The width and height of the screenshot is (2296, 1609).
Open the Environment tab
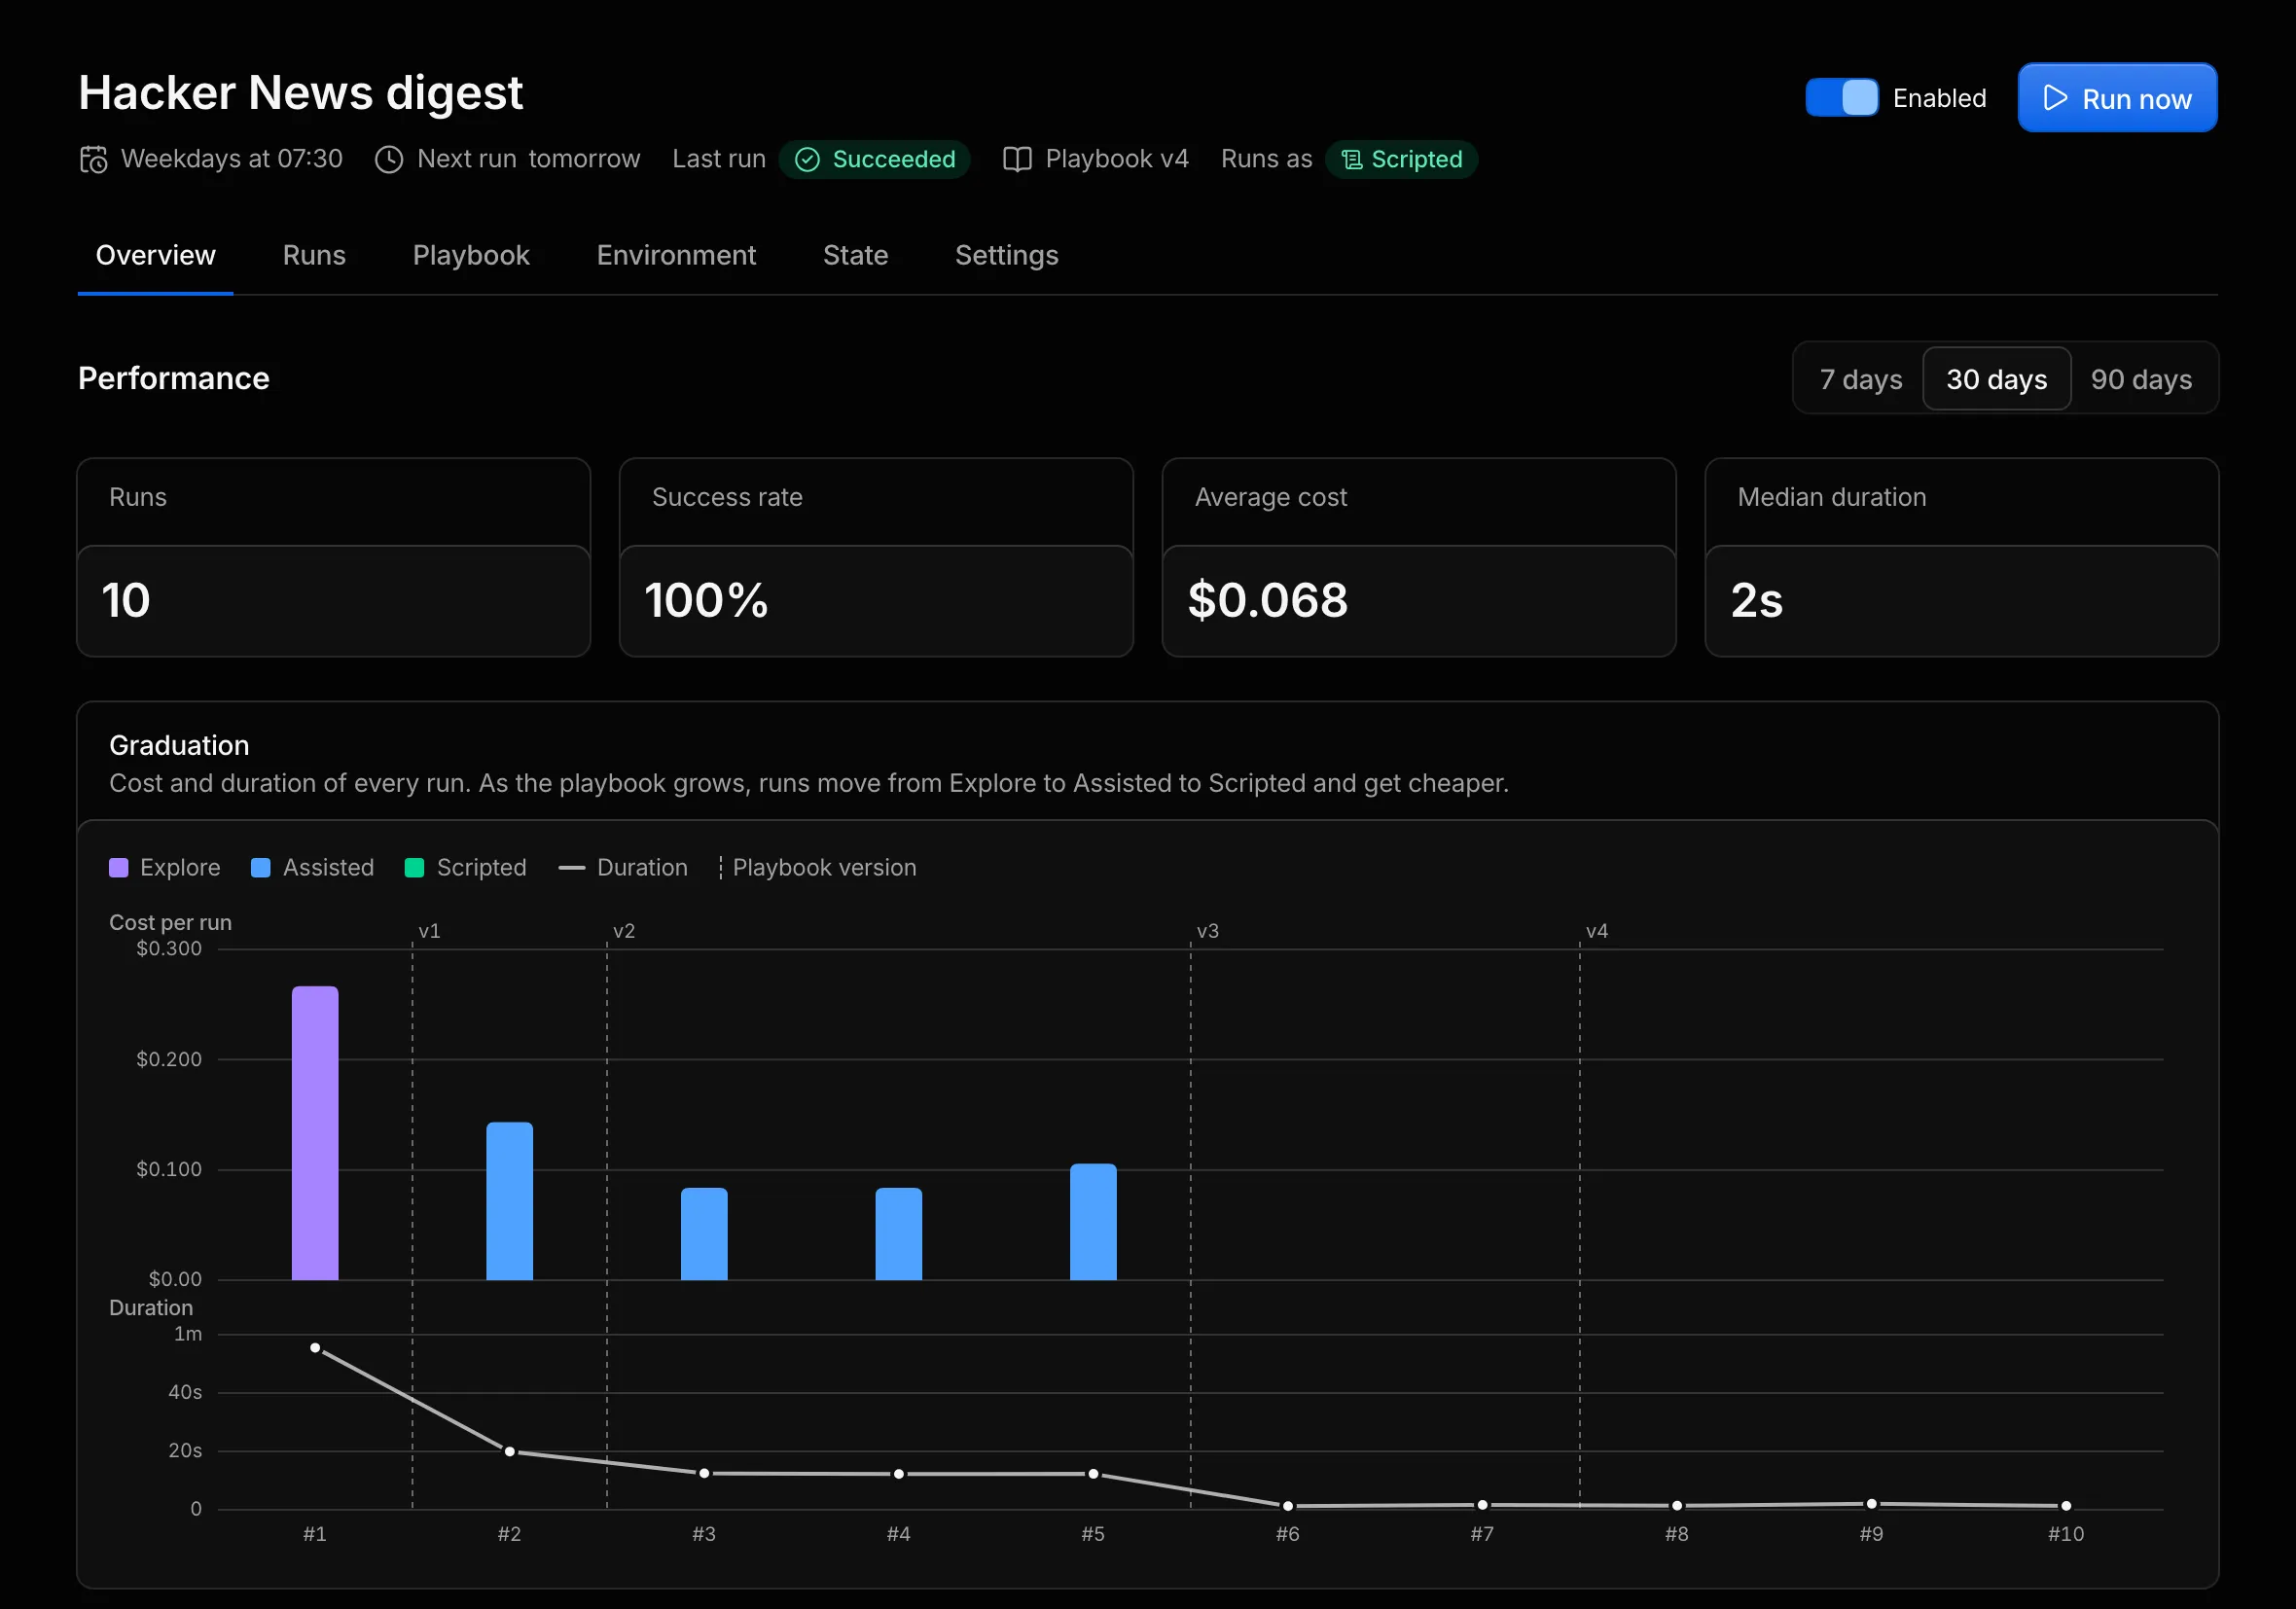(676, 256)
